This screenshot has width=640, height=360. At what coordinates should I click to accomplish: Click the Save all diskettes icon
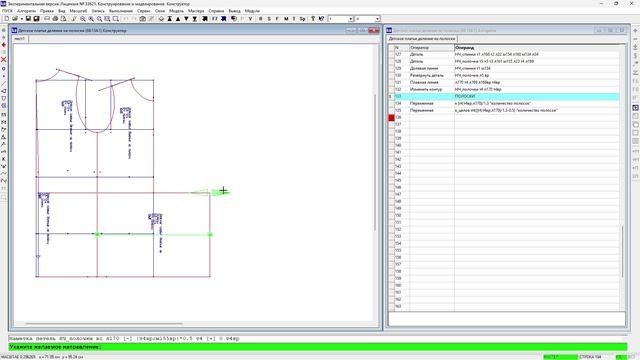pos(36,18)
